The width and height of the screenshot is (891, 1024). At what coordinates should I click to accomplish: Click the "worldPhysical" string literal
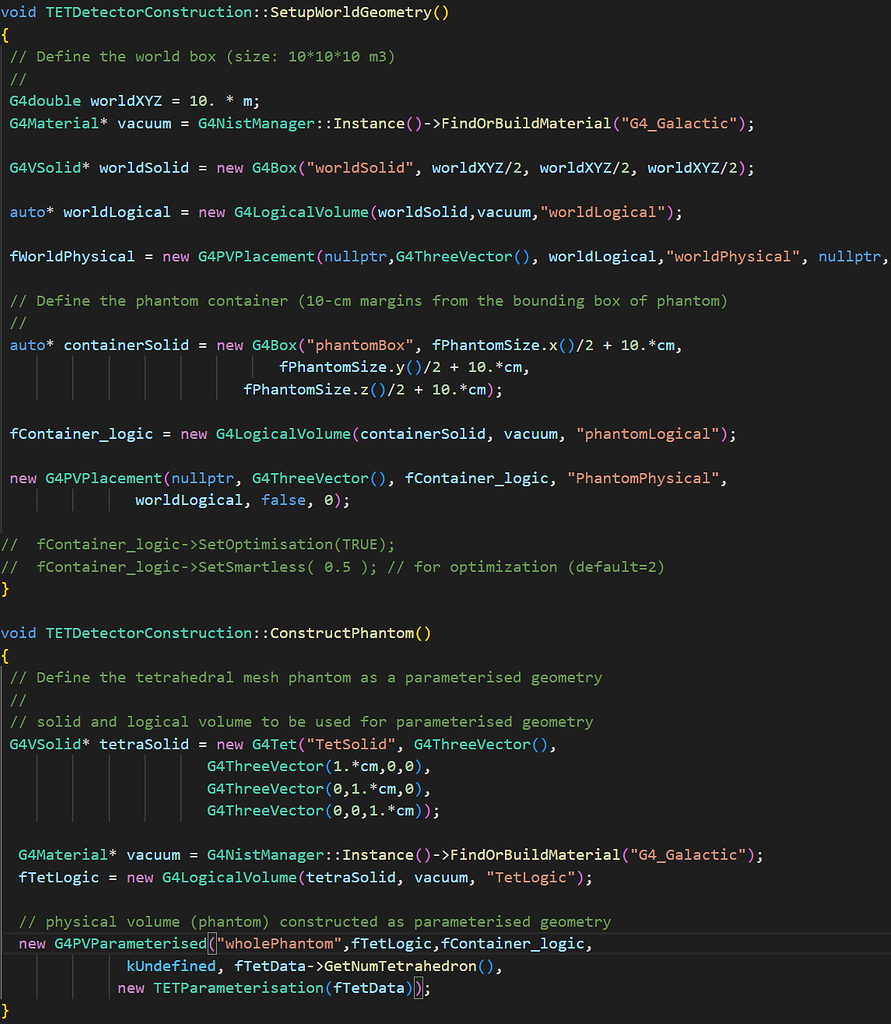coord(737,256)
